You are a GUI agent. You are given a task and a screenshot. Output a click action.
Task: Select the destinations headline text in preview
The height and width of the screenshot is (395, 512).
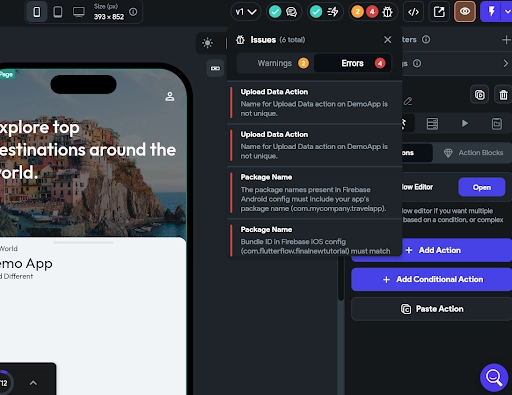pyautogui.click(x=87, y=150)
